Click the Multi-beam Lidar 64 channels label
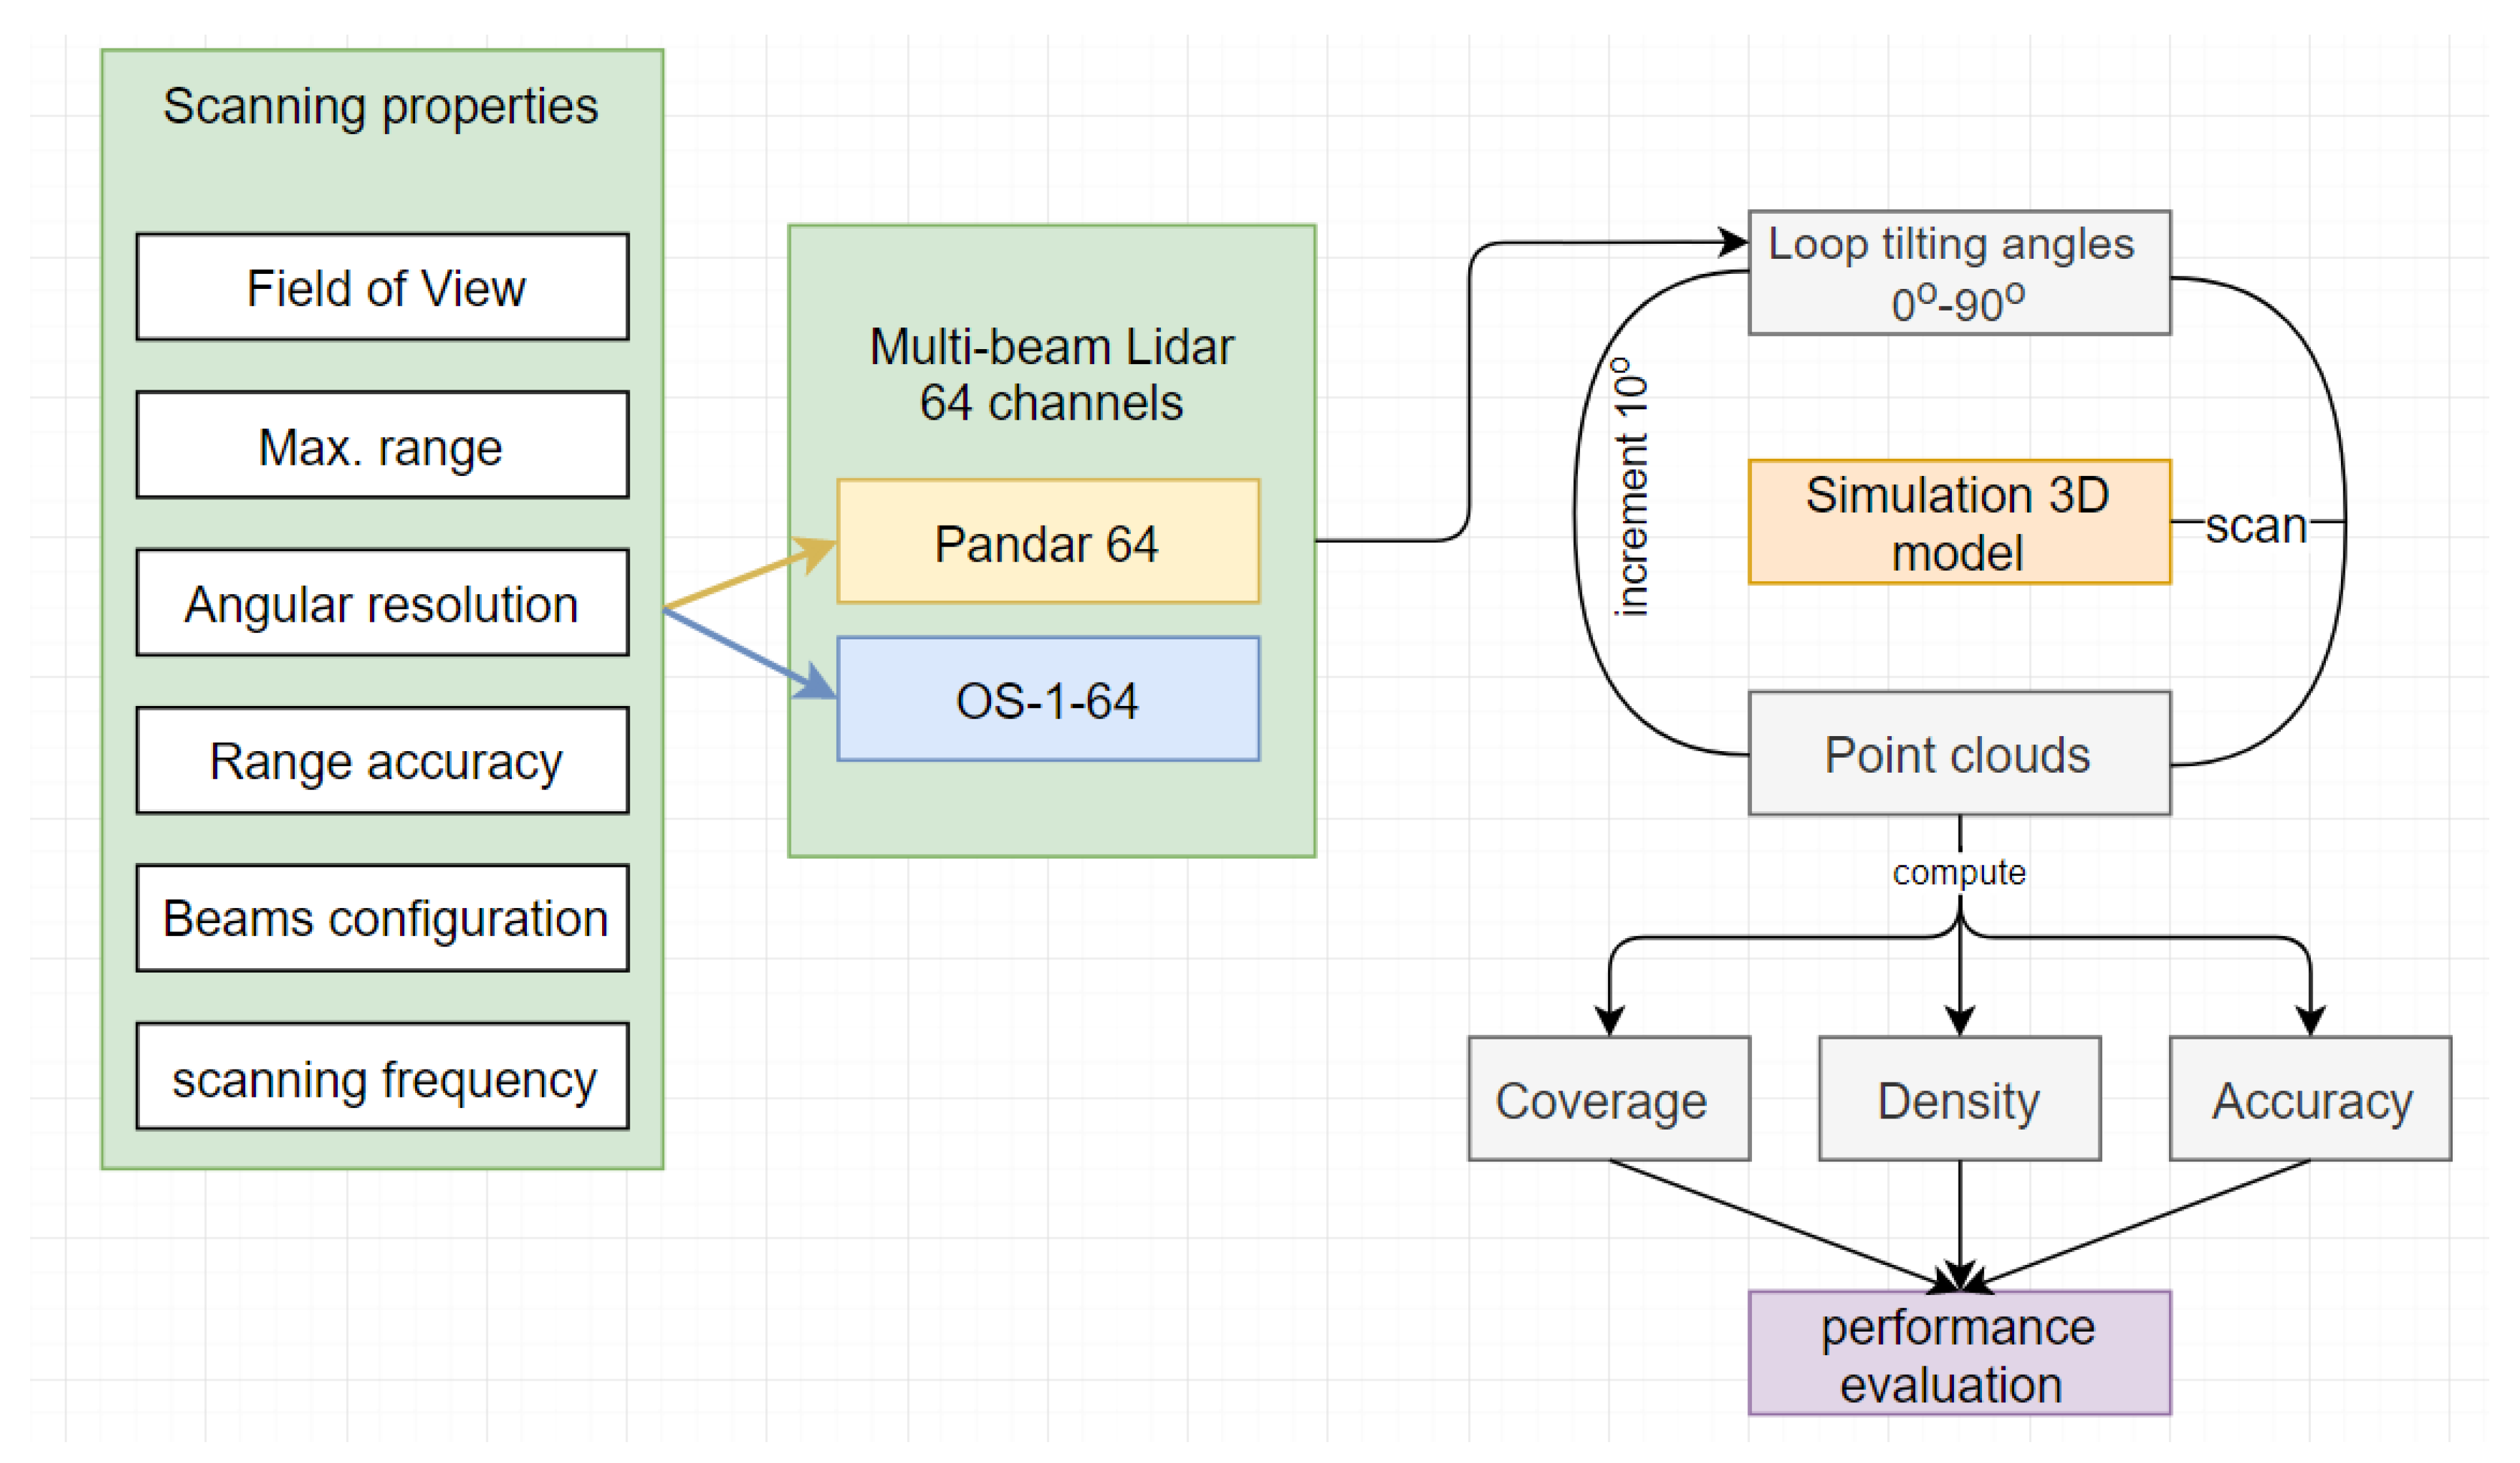The width and height of the screenshot is (2520, 1463). [x=1051, y=374]
